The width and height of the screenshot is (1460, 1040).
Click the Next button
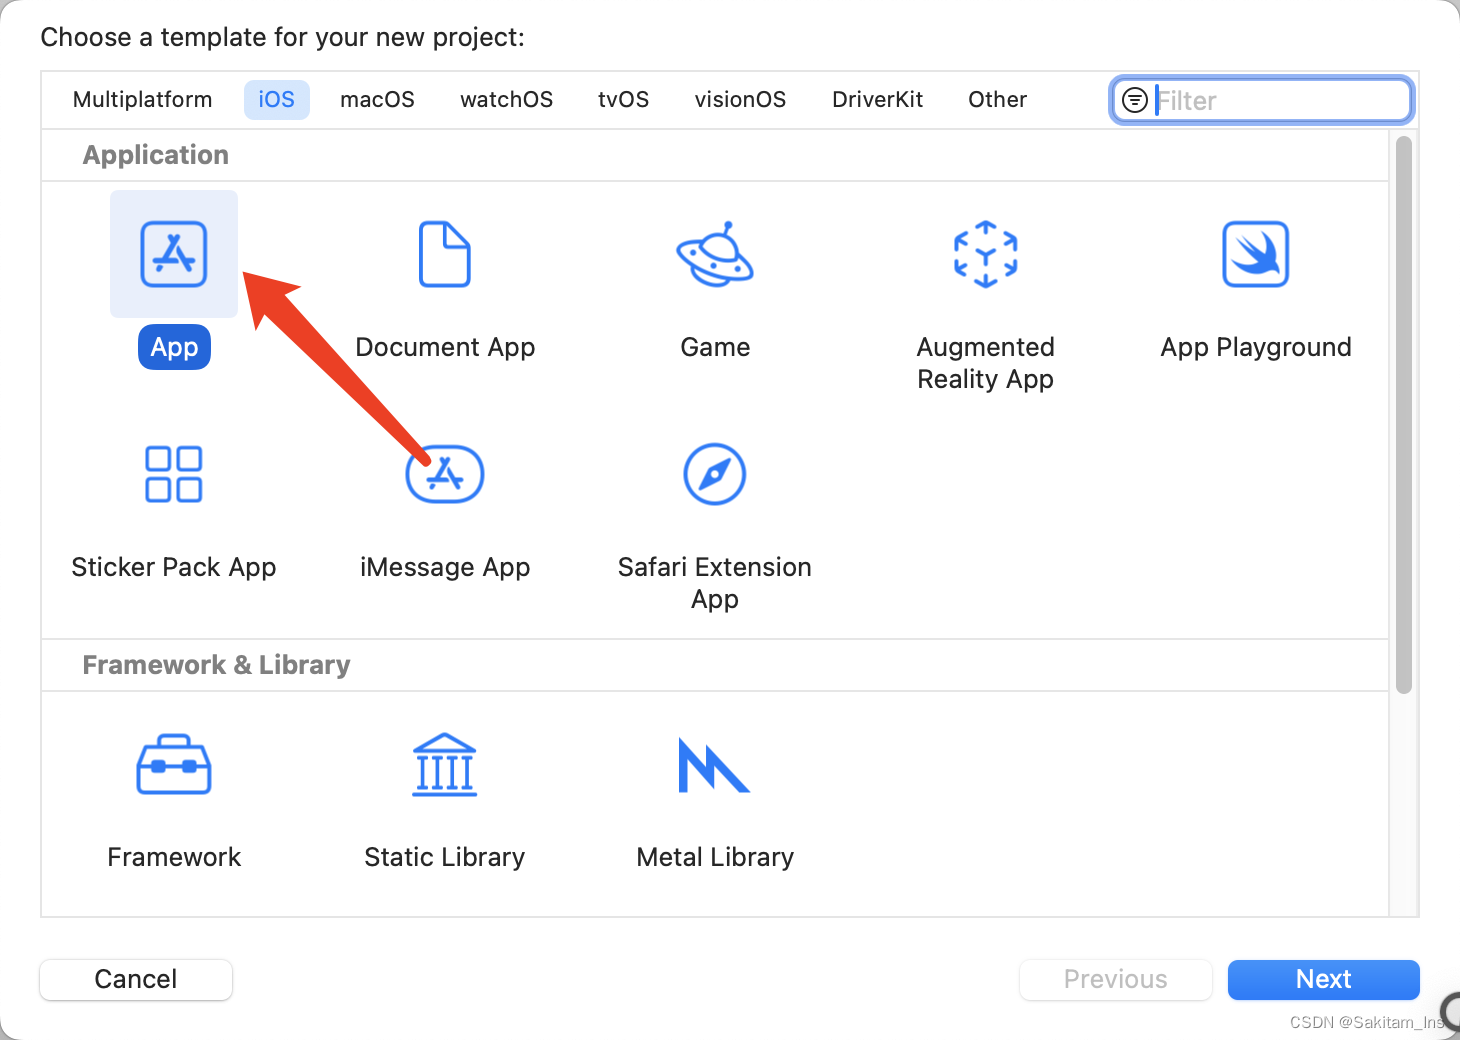(1324, 979)
